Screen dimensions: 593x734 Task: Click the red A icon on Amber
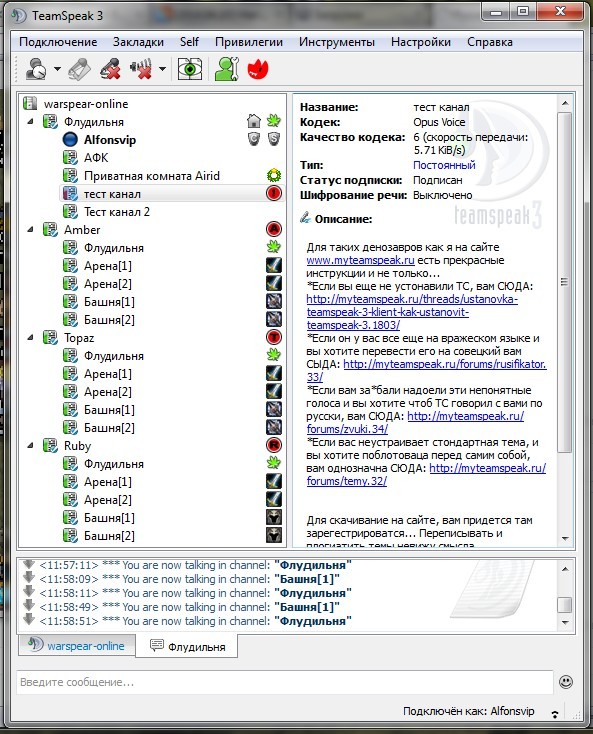click(x=274, y=229)
